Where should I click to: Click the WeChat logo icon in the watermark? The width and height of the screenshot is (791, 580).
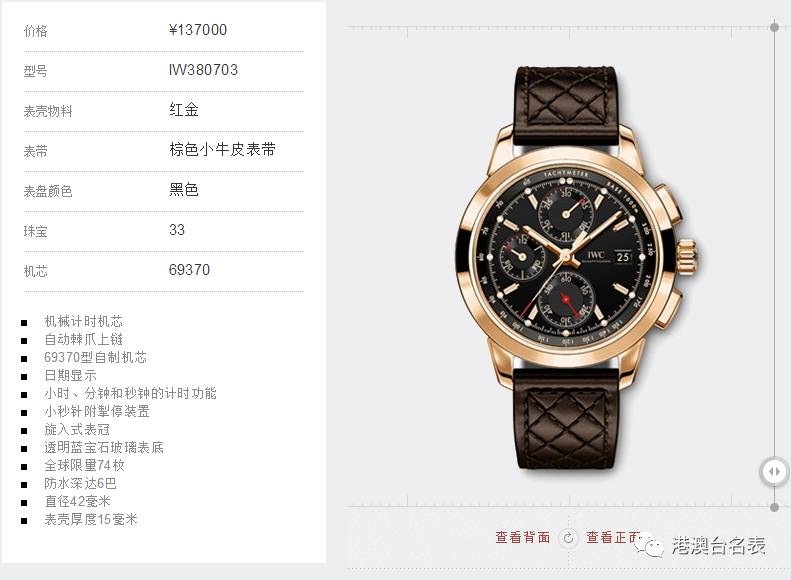650,545
